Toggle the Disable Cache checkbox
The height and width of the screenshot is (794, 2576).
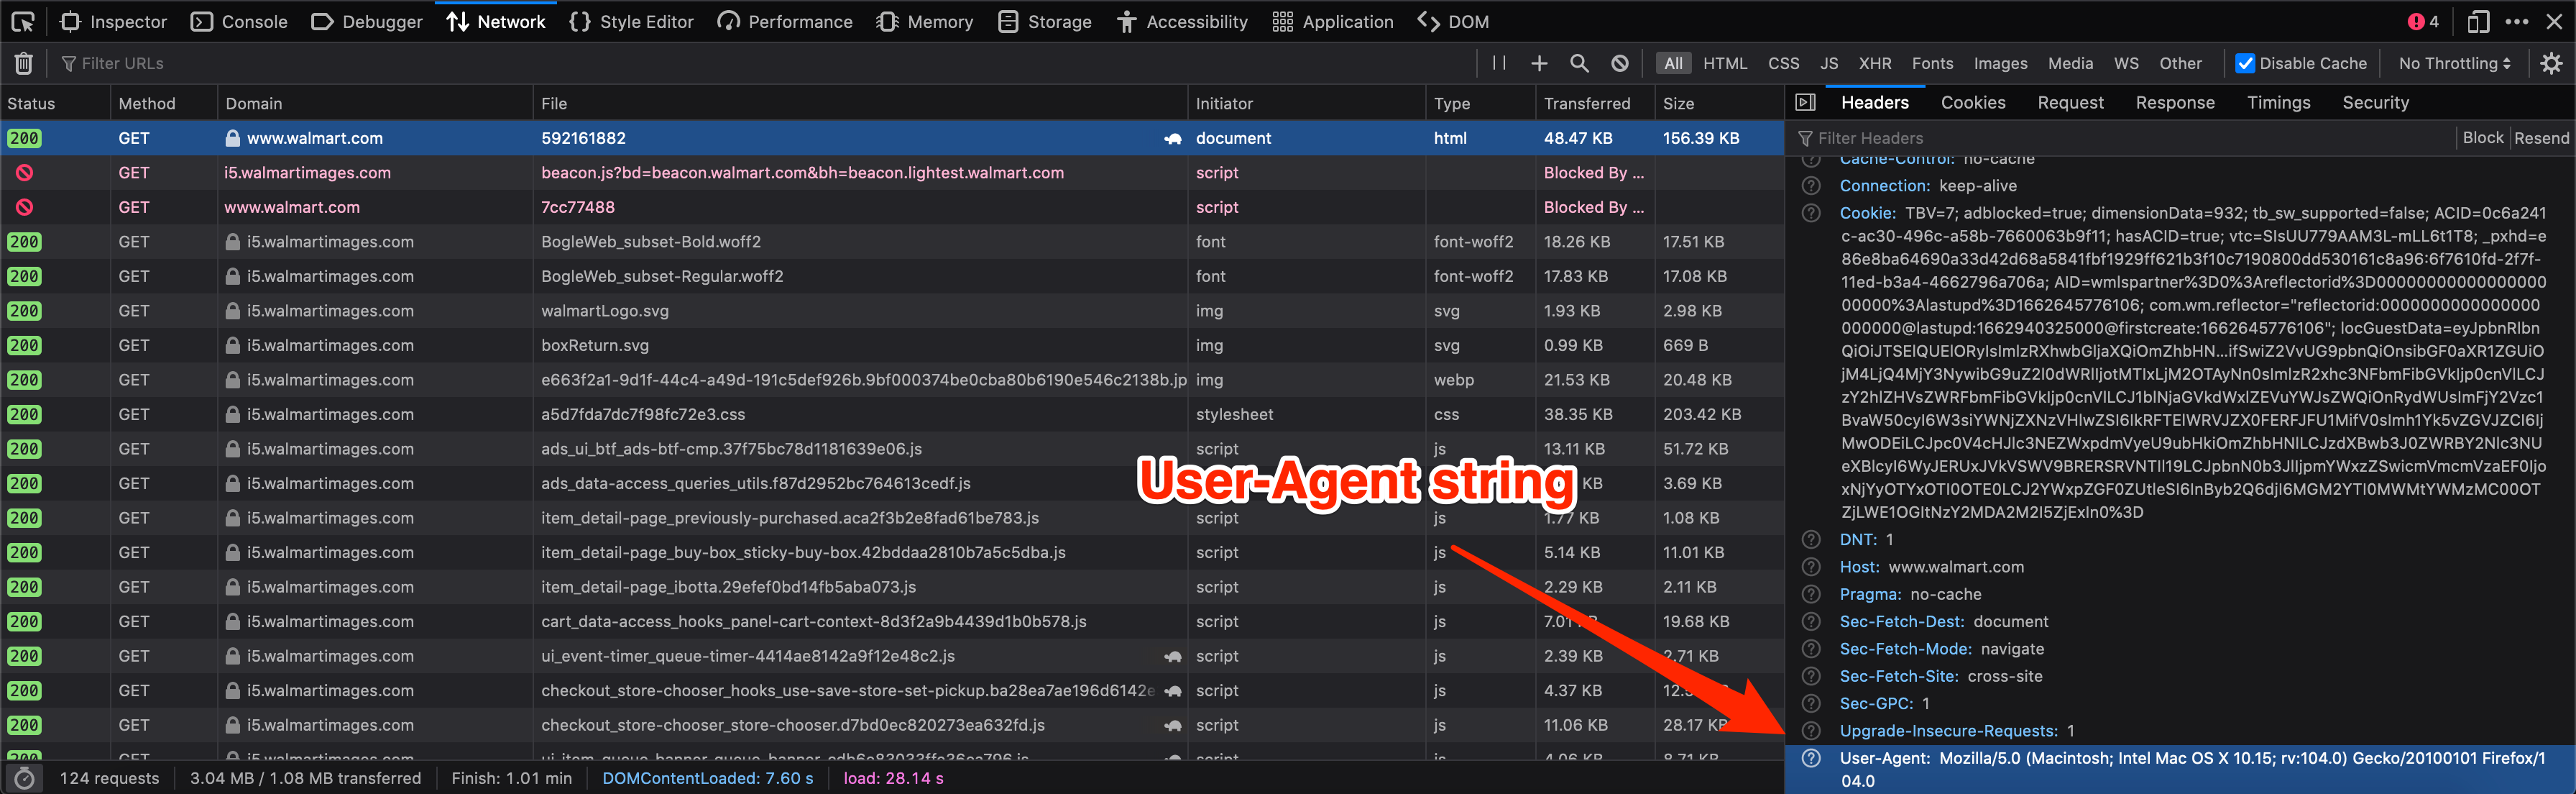[2242, 64]
